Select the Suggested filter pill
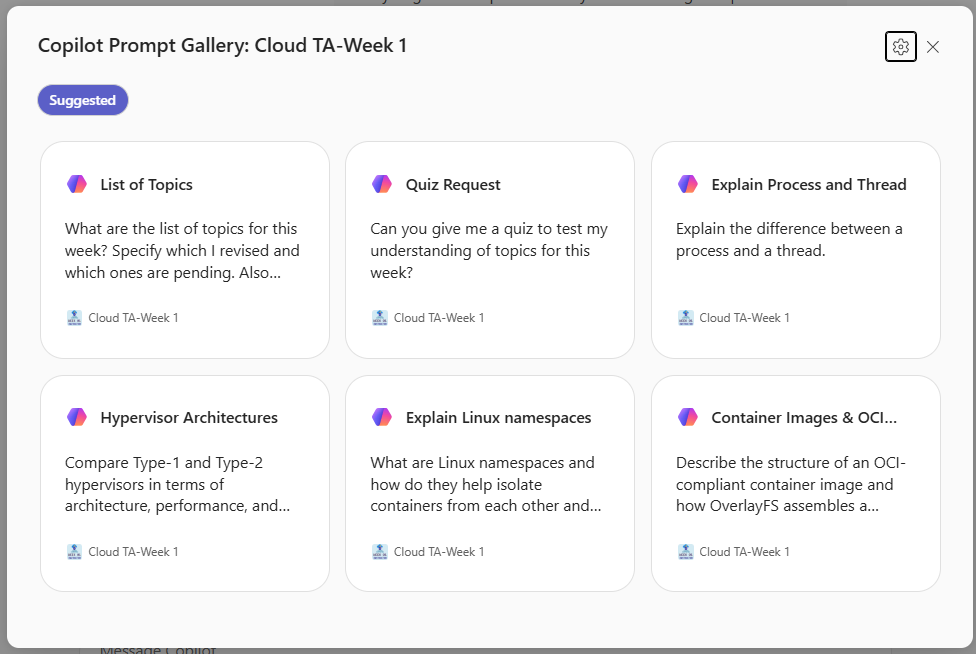Screen dimensions: 976x654 click(83, 100)
